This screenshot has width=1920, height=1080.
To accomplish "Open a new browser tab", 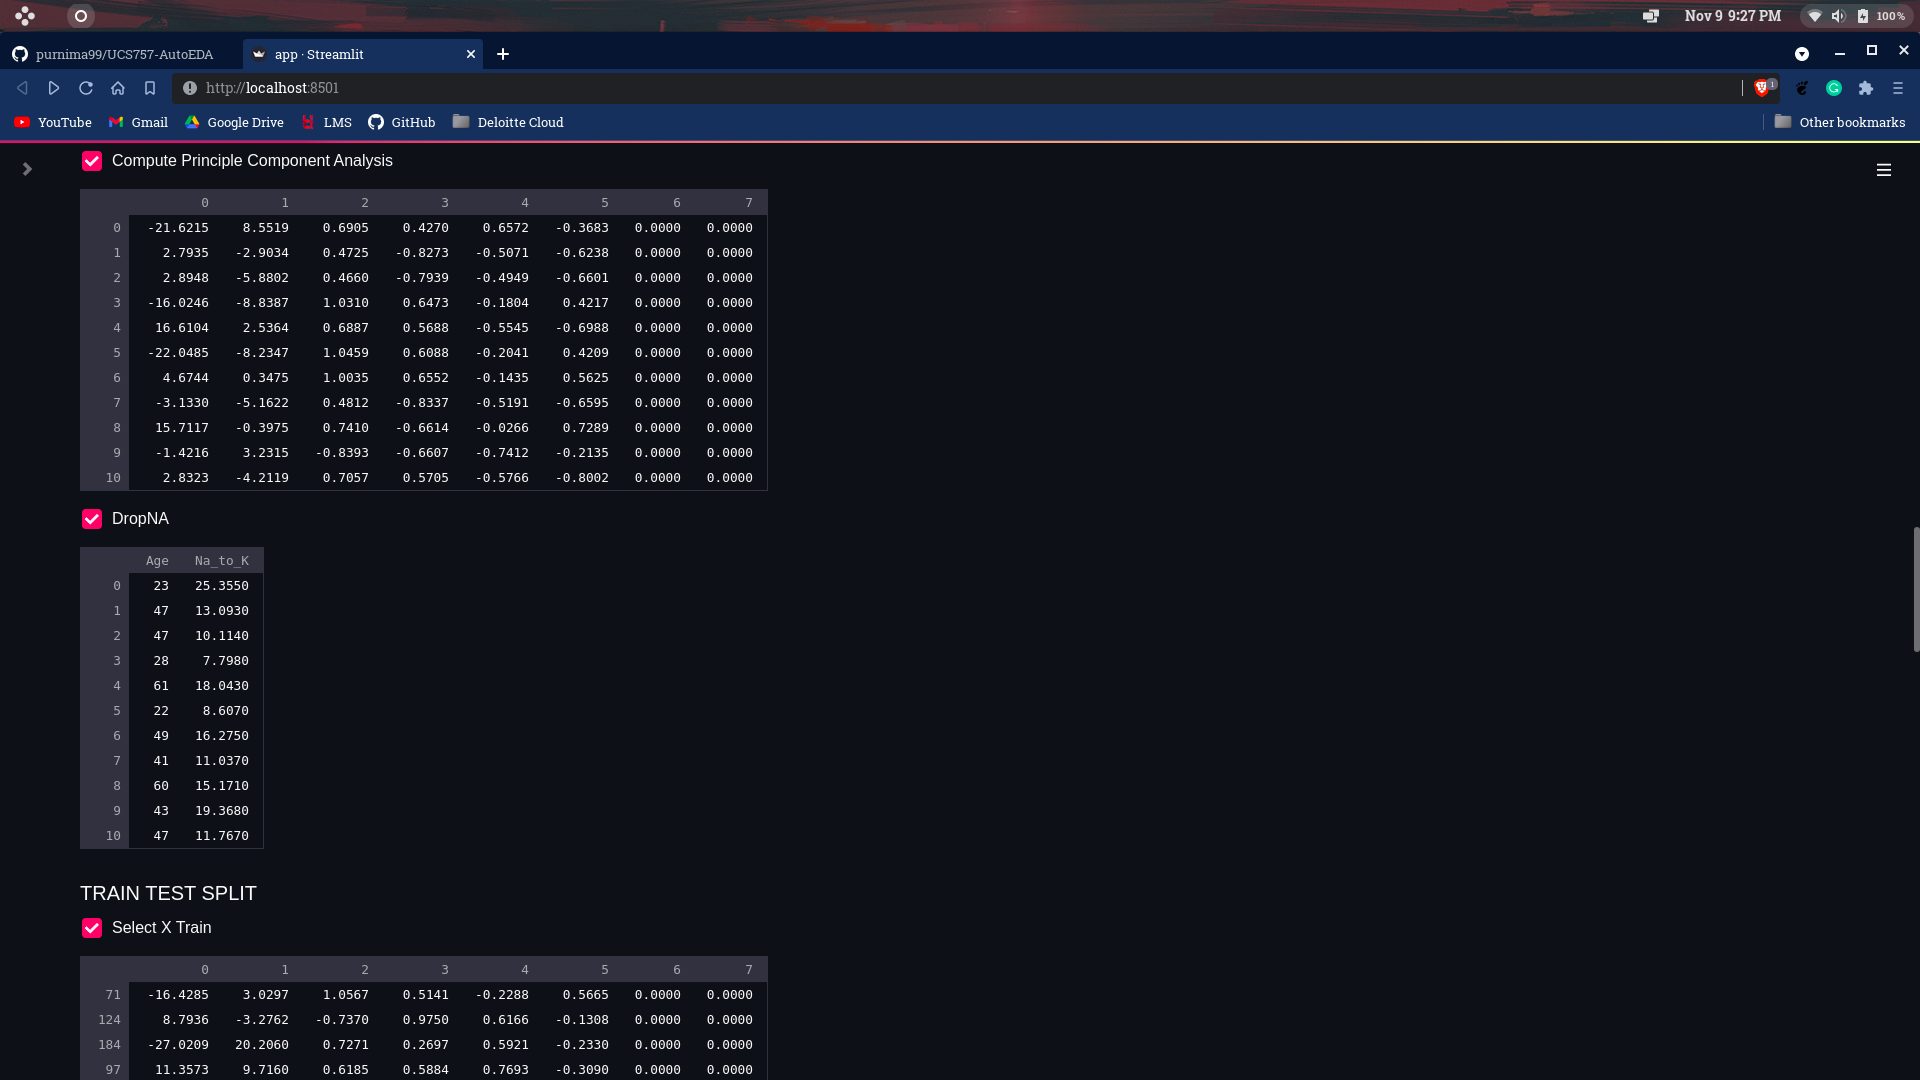I will [503, 54].
